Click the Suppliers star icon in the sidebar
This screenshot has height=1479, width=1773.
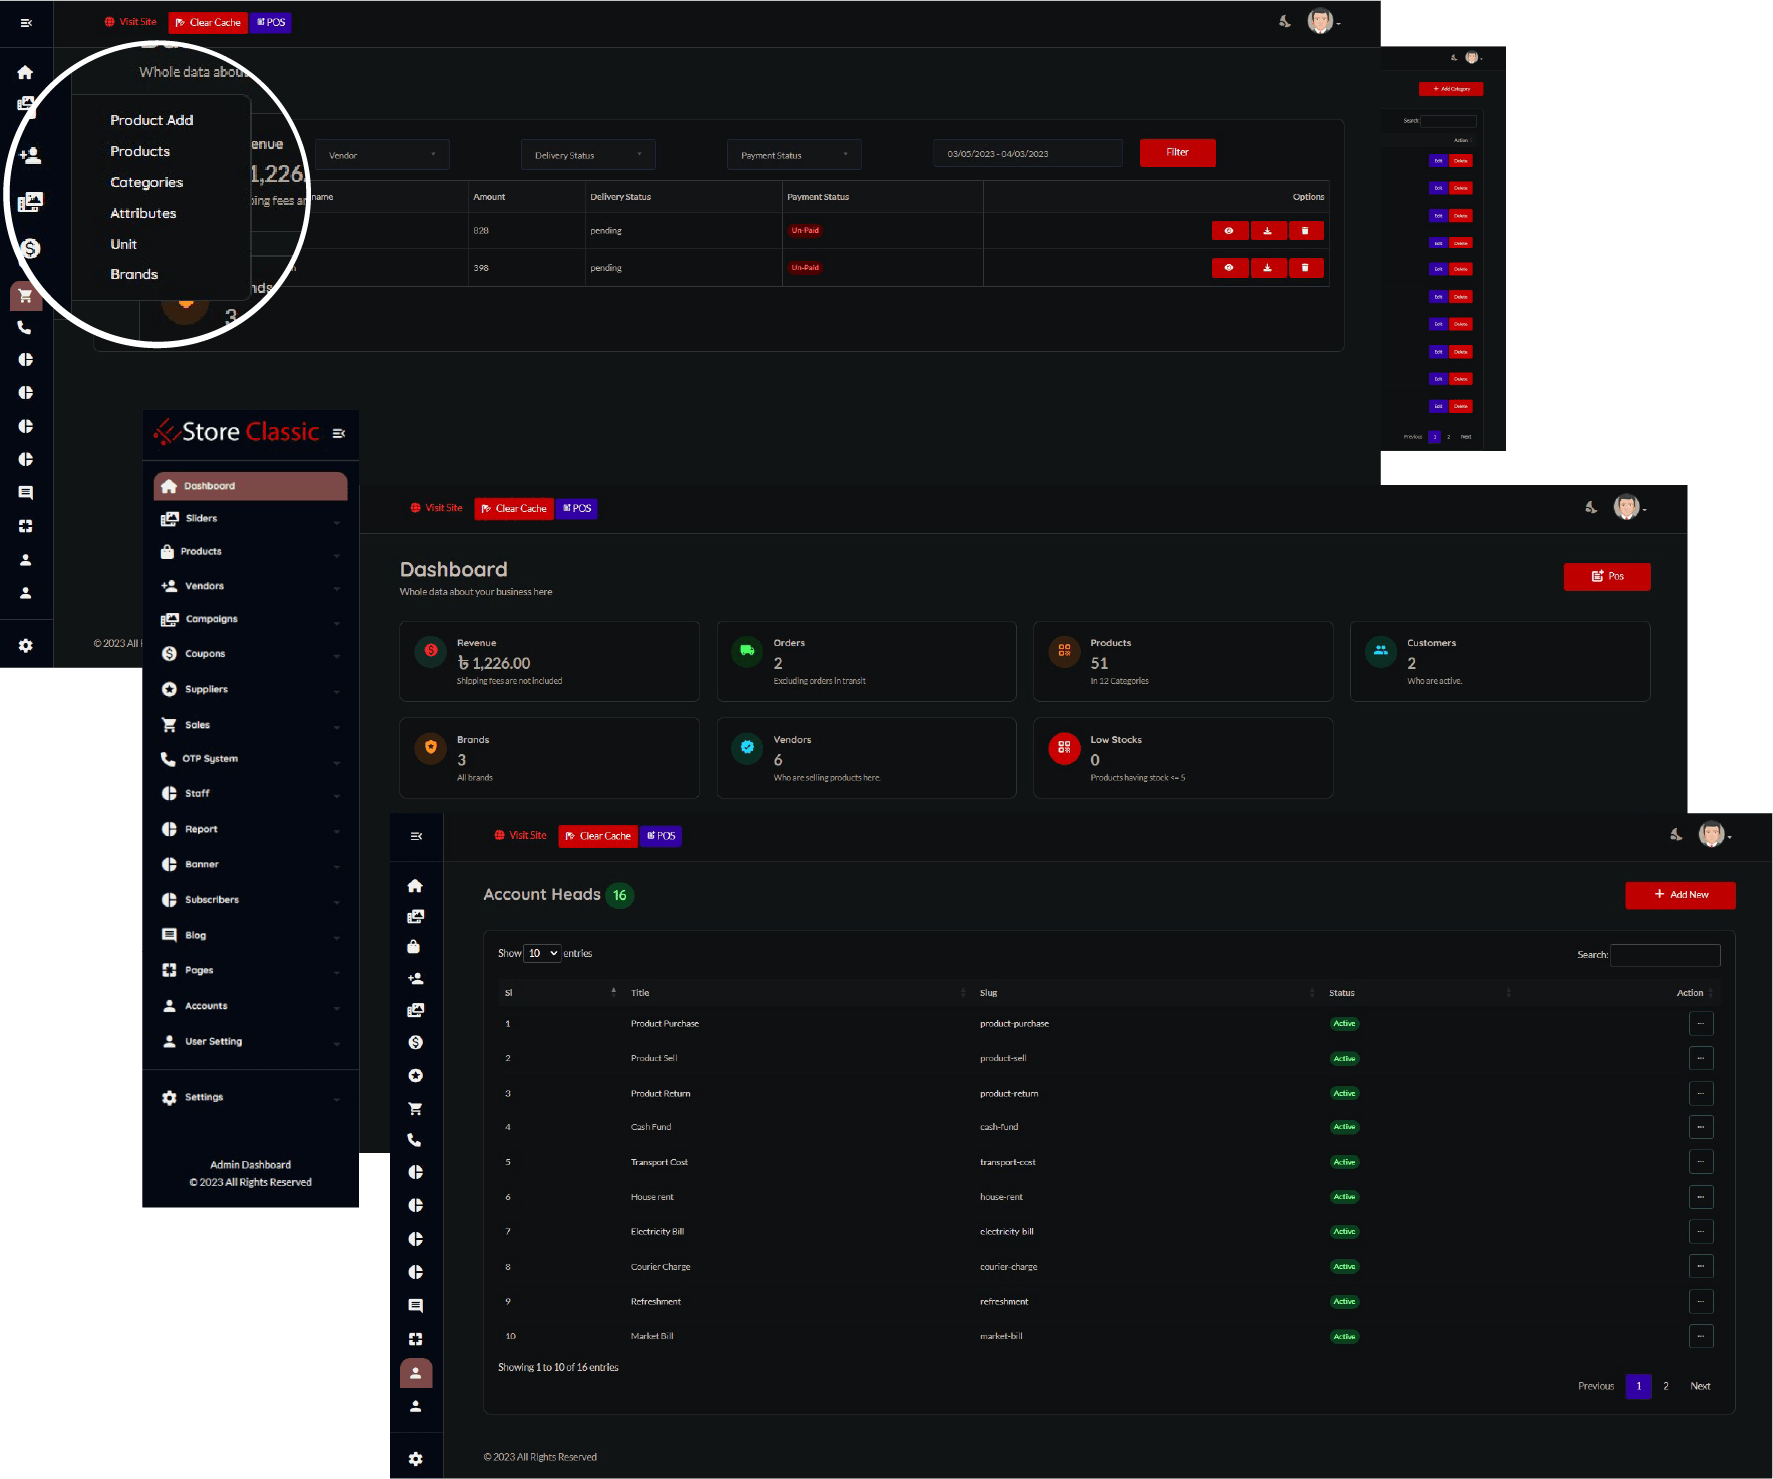170,690
